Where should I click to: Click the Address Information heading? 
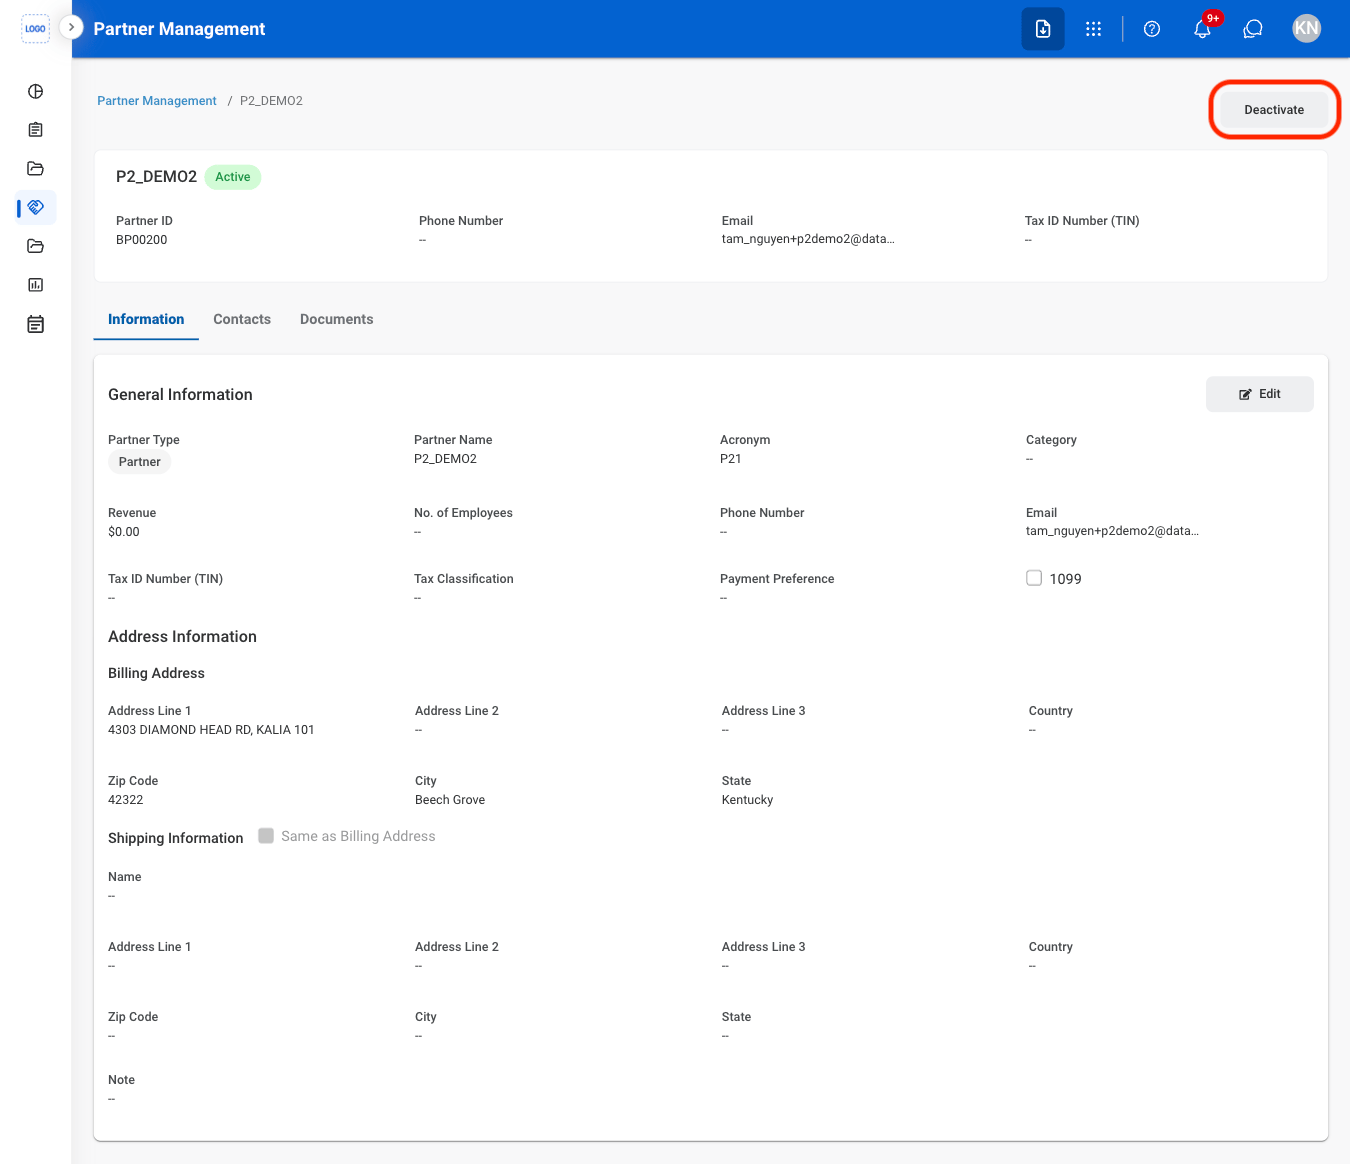pyautogui.click(x=182, y=637)
